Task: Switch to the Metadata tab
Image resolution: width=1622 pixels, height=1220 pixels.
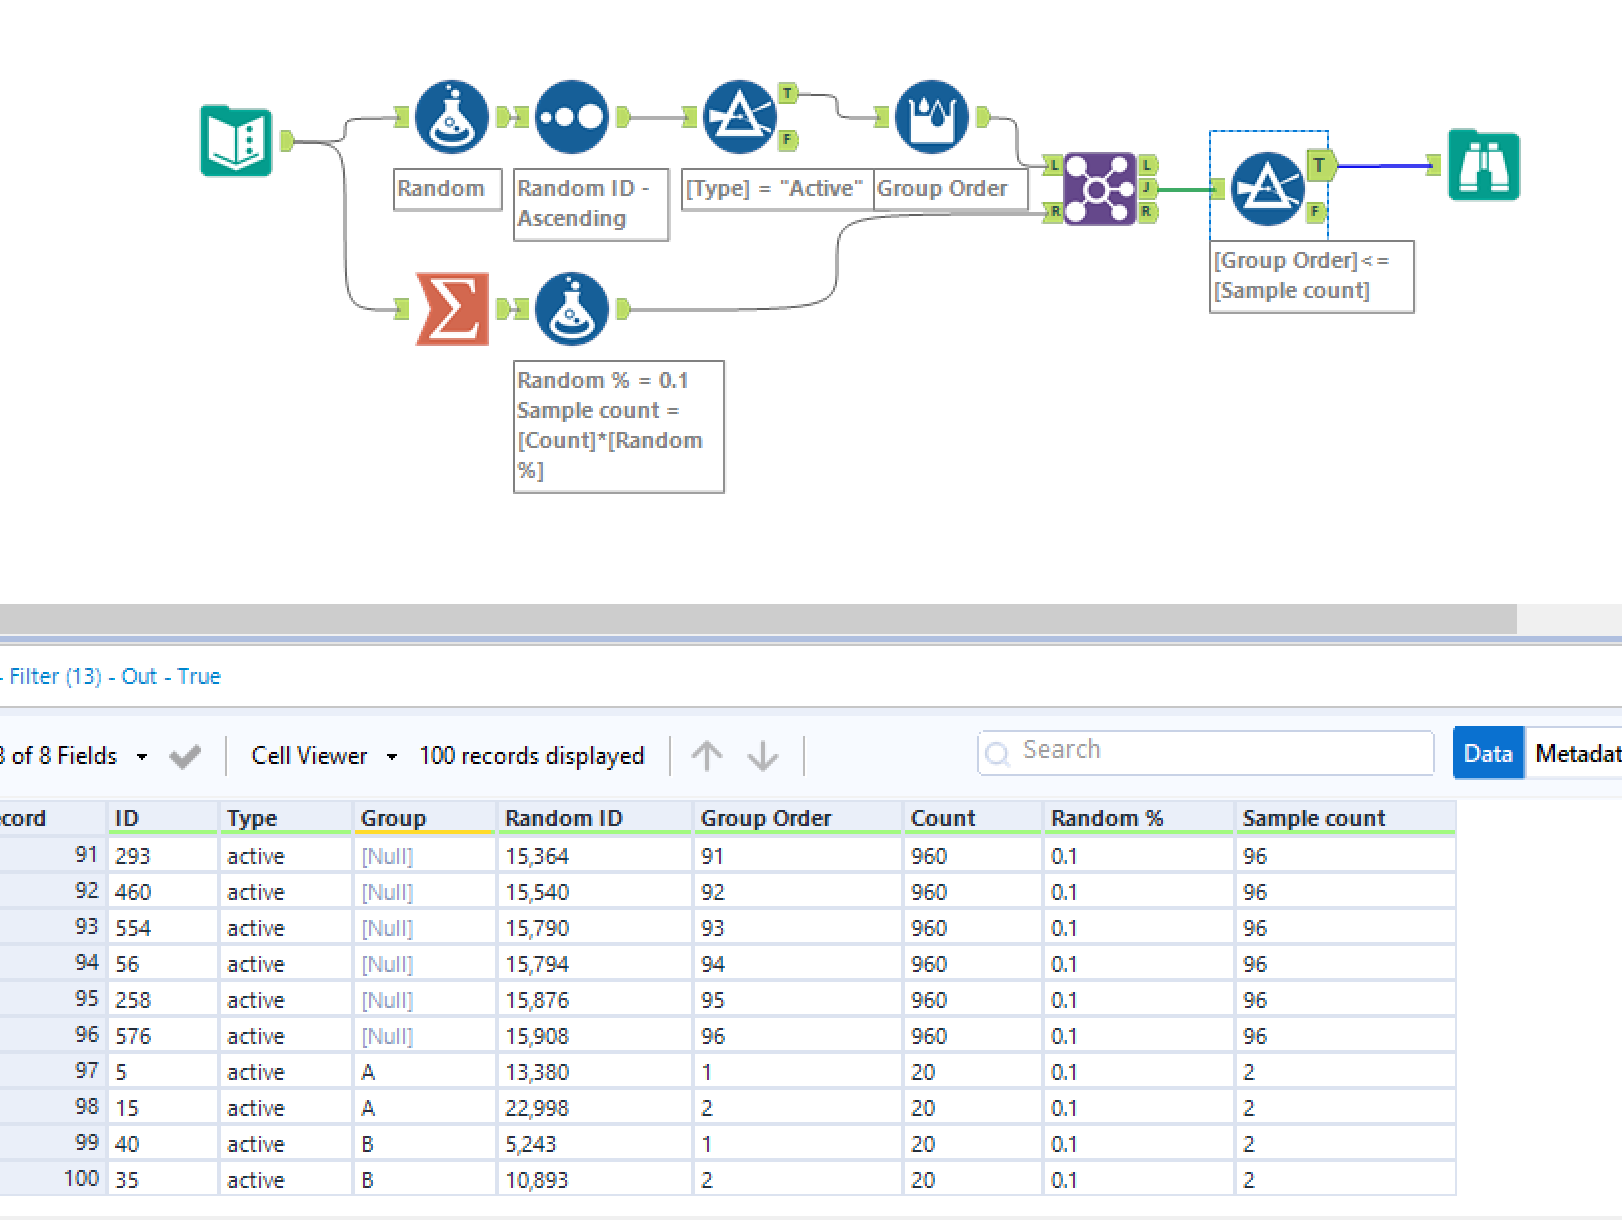Action: [1580, 753]
